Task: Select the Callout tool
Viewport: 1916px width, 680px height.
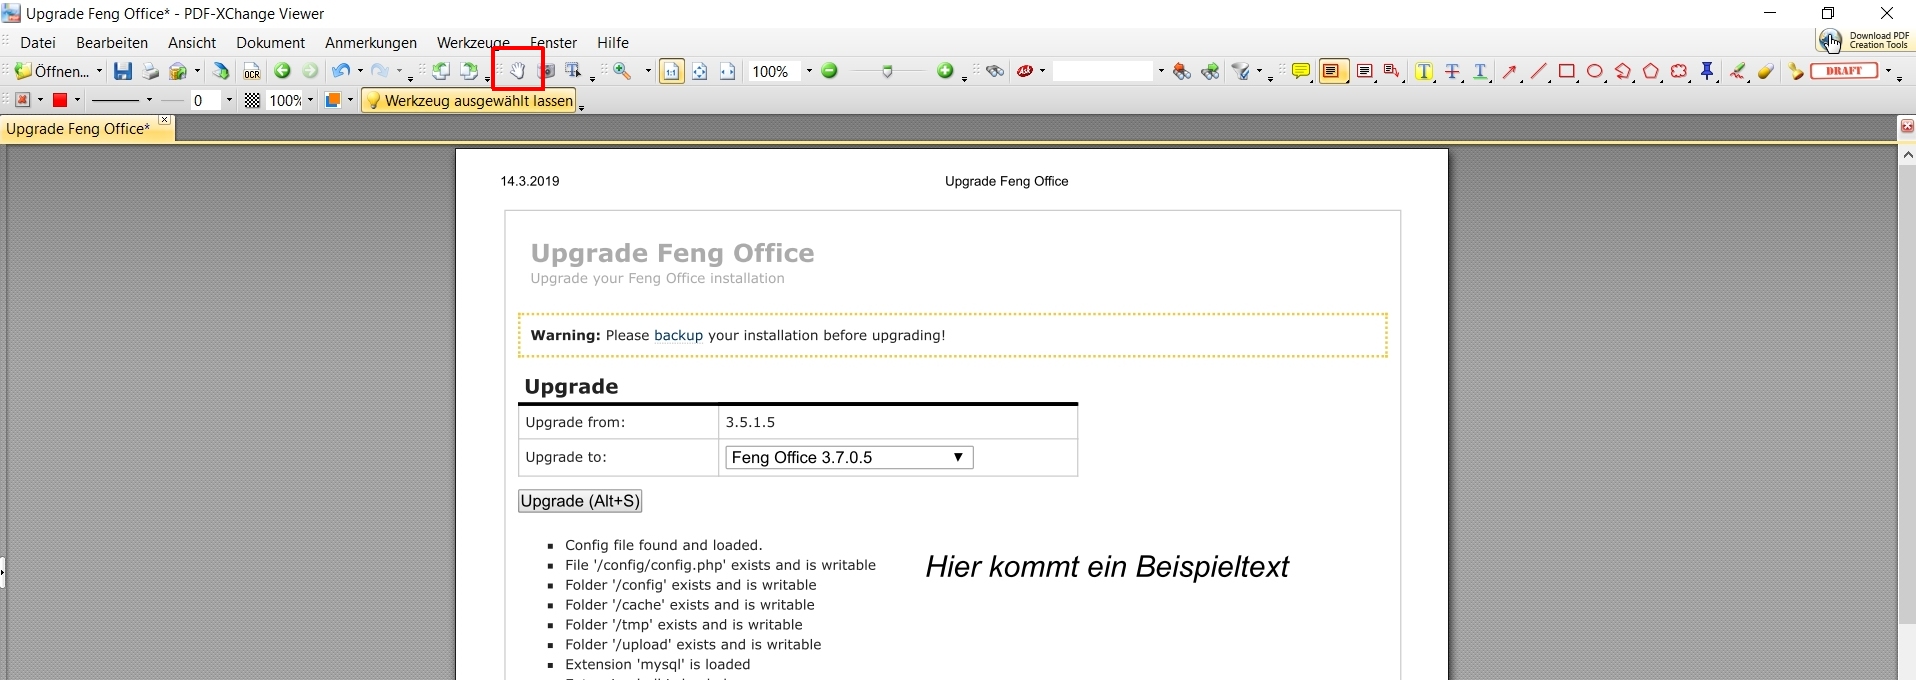Action: click(x=1392, y=71)
